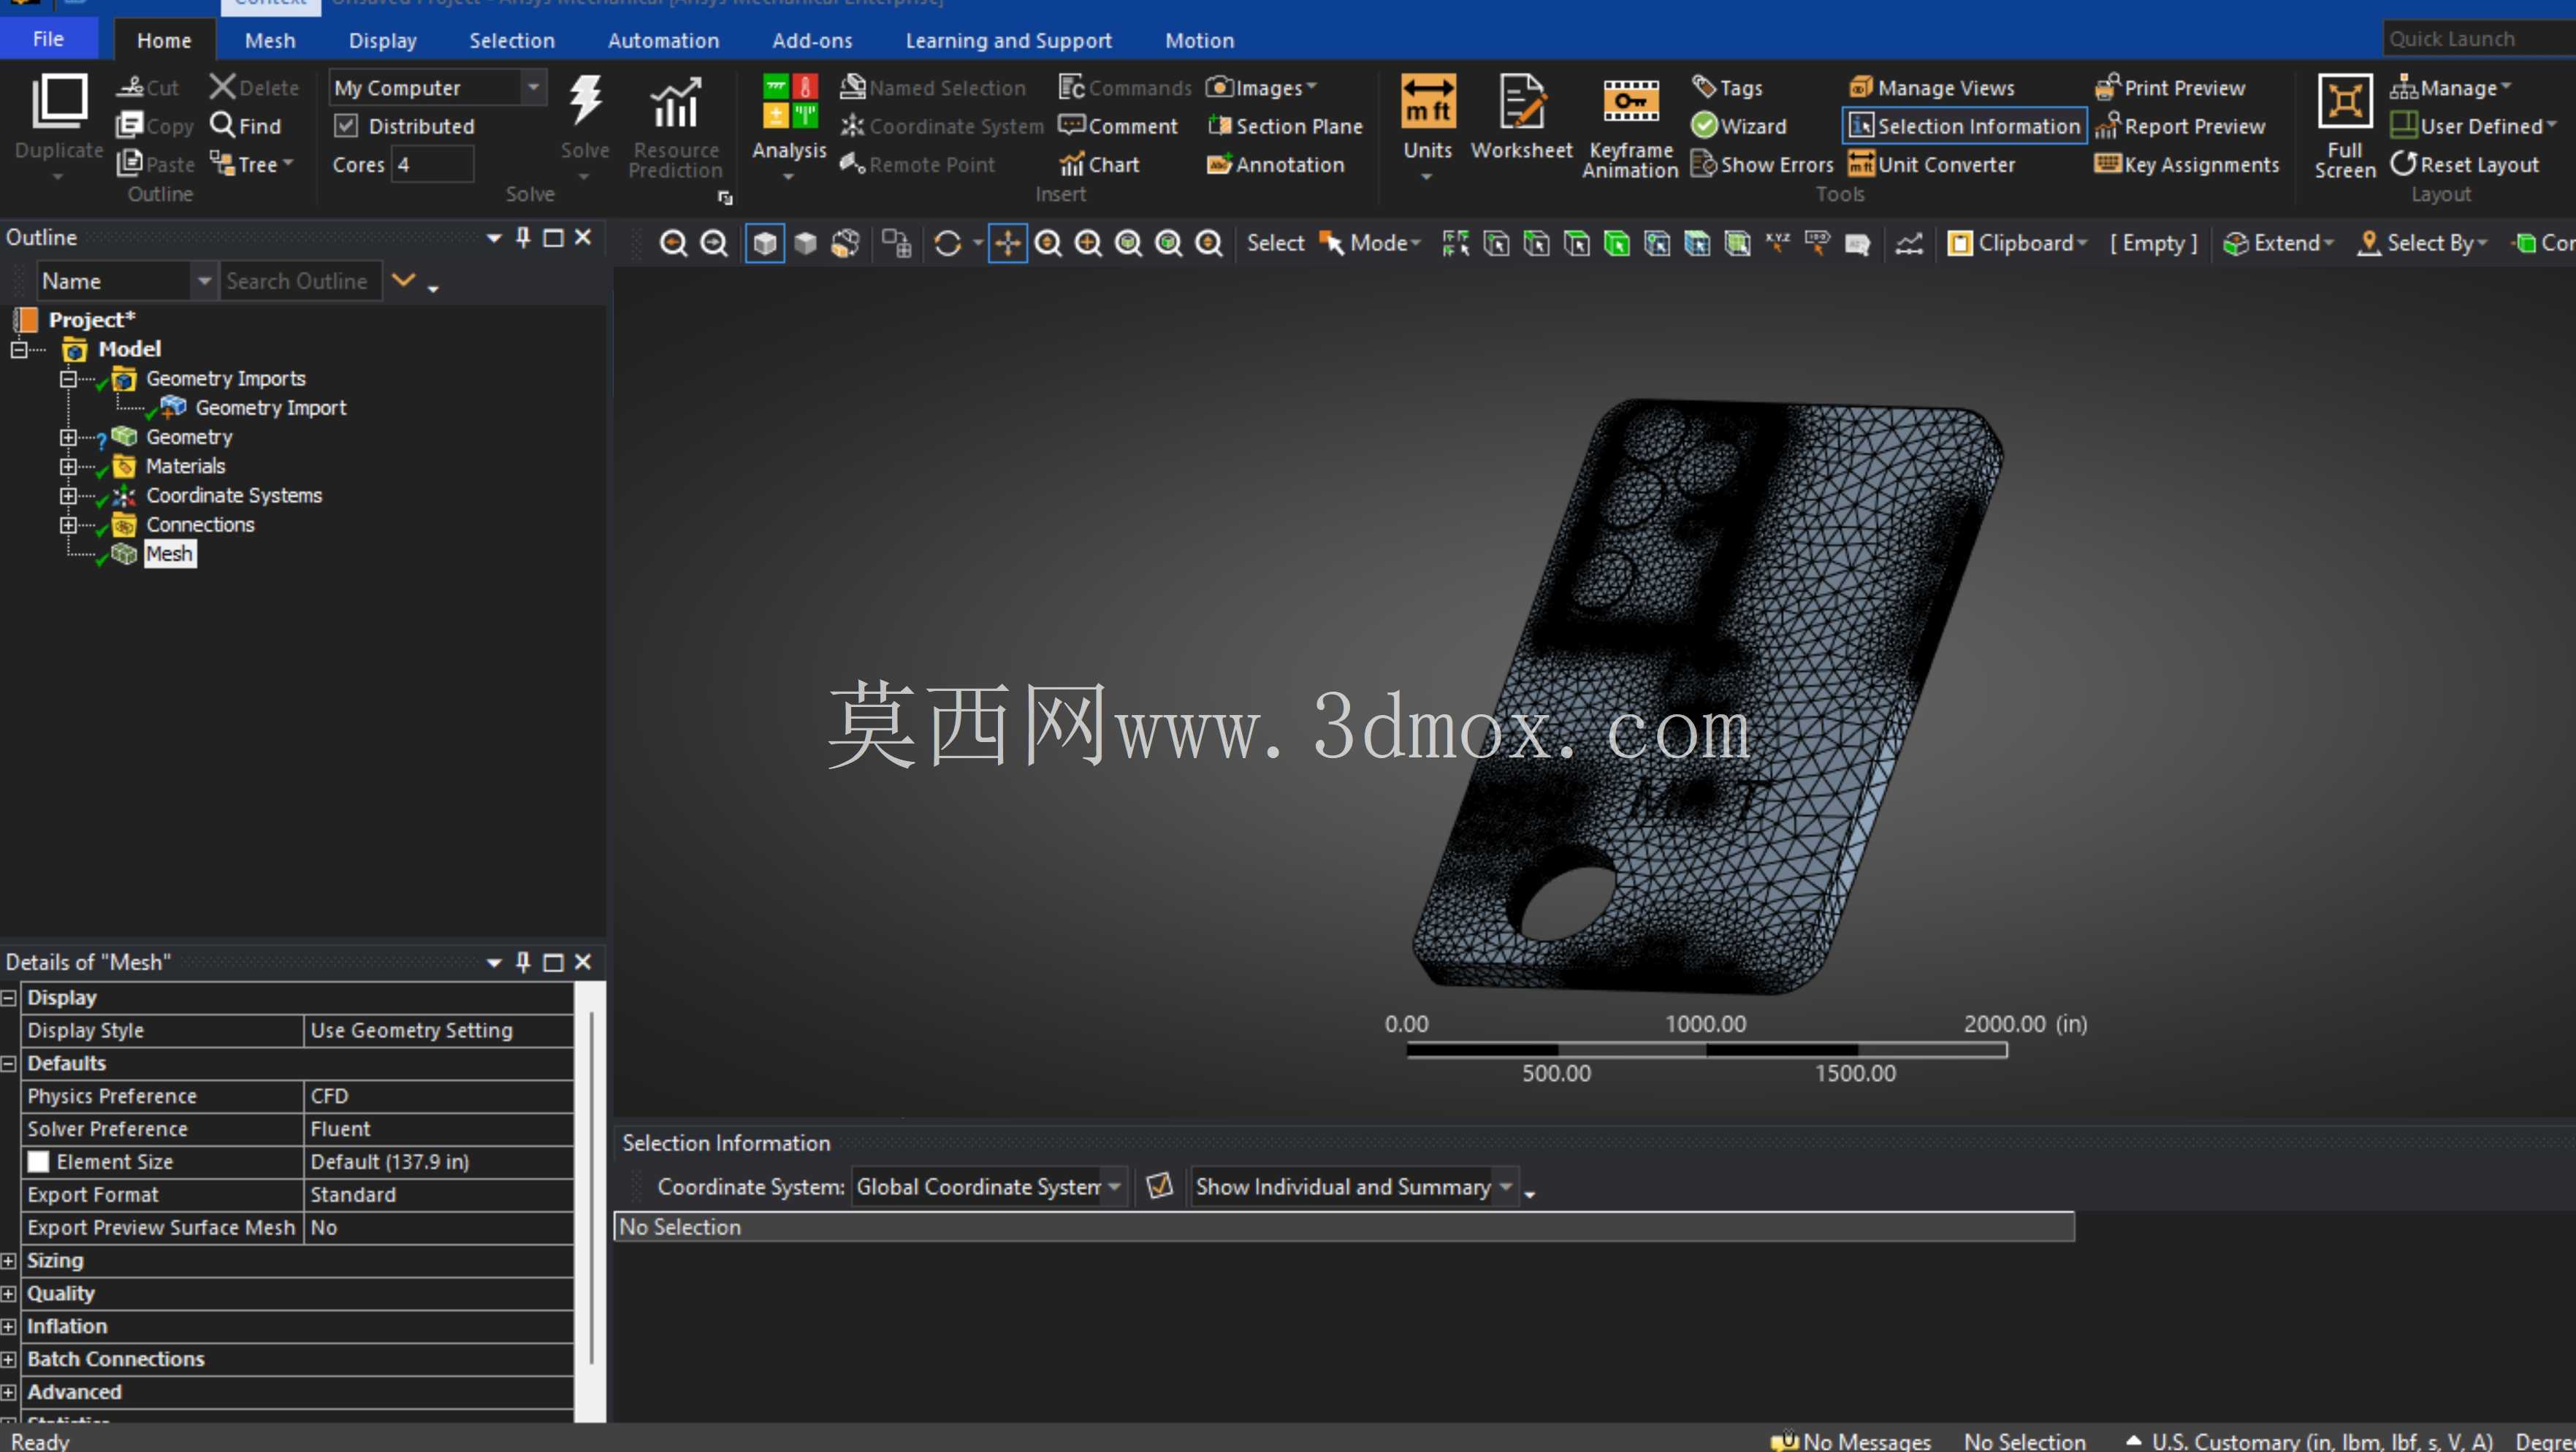Screen dimensions: 2576x1452
Task: Open the Clipboard dropdown
Action: coord(2018,243)
